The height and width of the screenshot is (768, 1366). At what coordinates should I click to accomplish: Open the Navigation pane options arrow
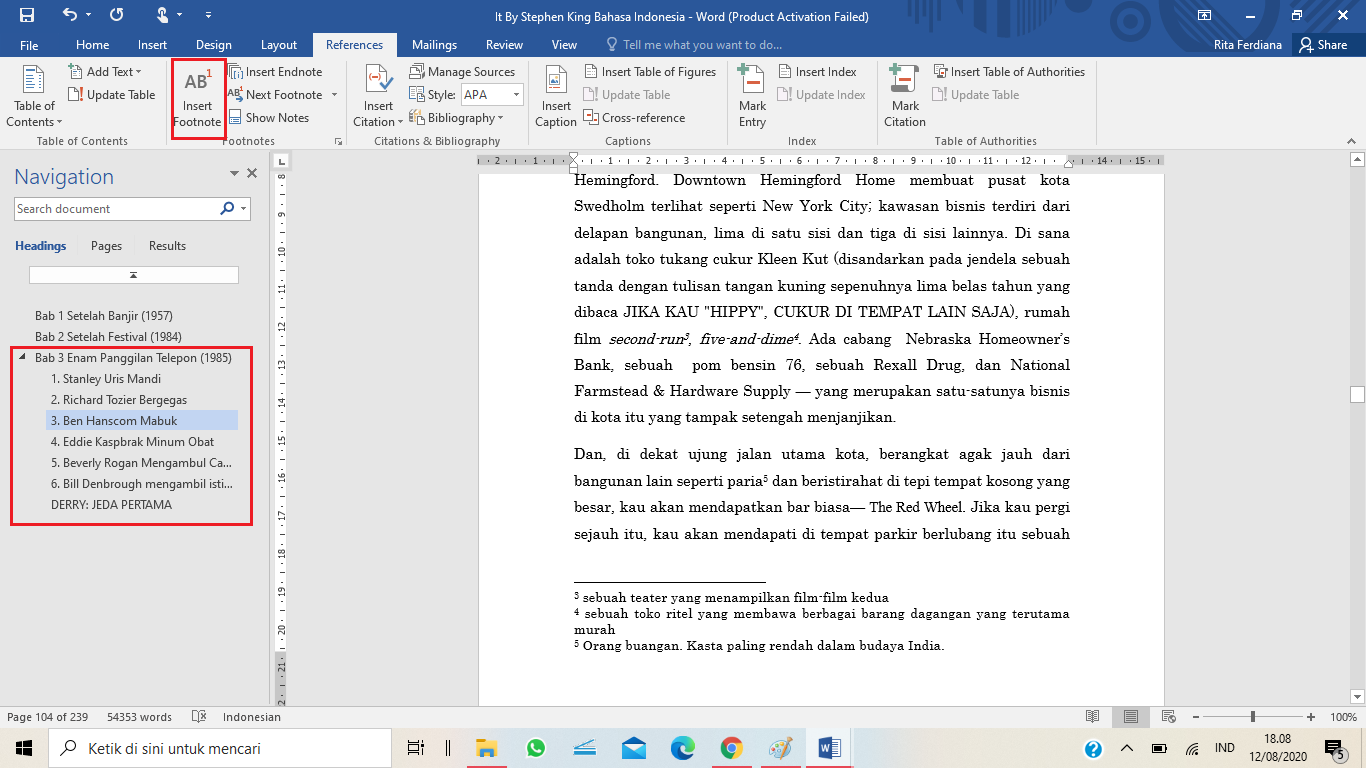click(x=233, y=174)
